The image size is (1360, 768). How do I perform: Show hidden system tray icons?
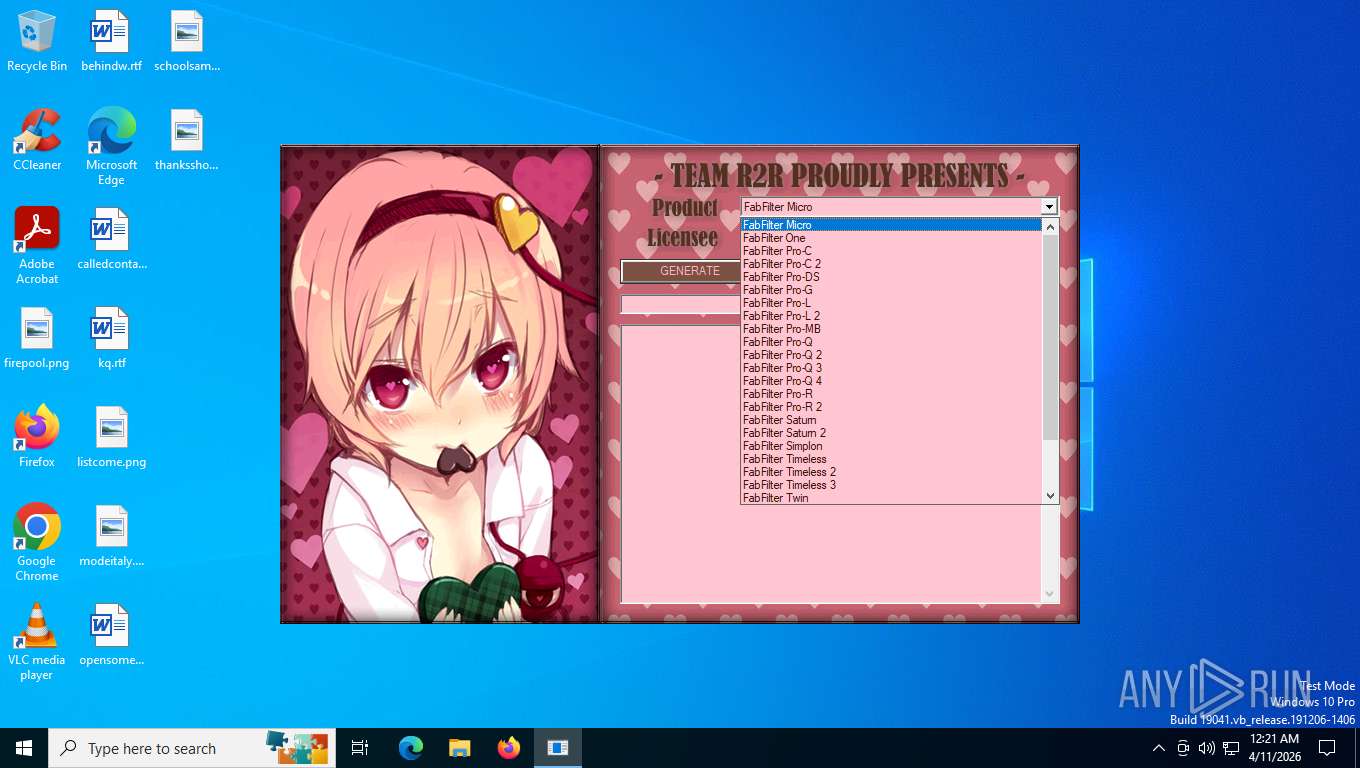(x=1159, y=748)
